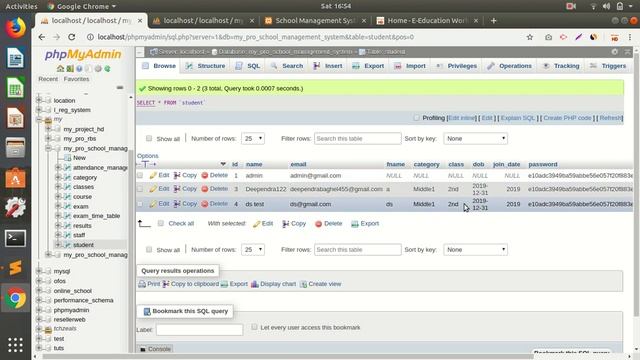Open a new browser tab
The image size is (640, 360).
493,20
